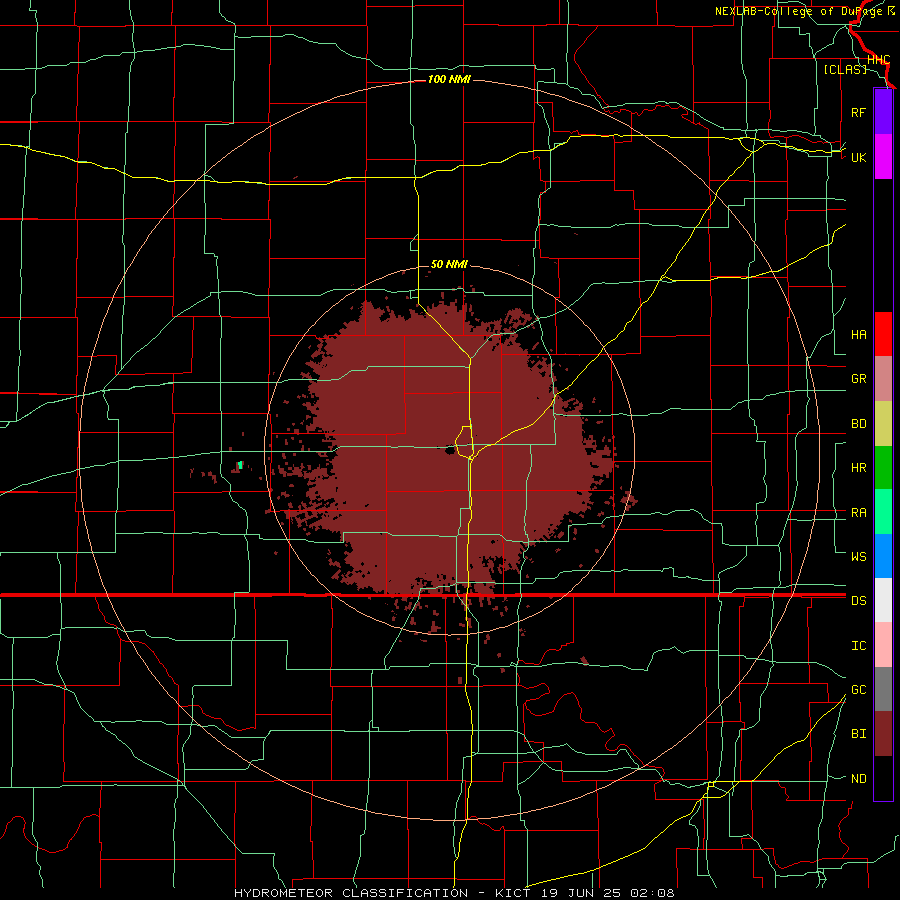Click the WS legend label
The height and width of the screenshot is (900, 900).
(x=858, y=556)
